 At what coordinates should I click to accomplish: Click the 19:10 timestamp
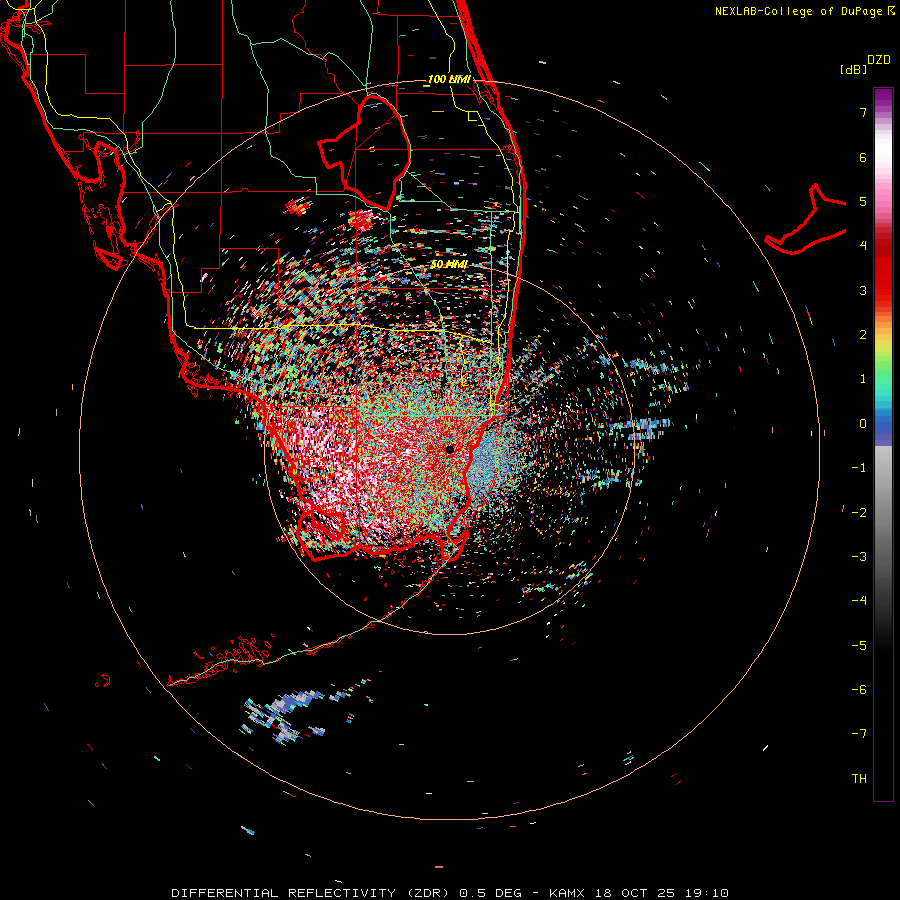coord(707,893)
